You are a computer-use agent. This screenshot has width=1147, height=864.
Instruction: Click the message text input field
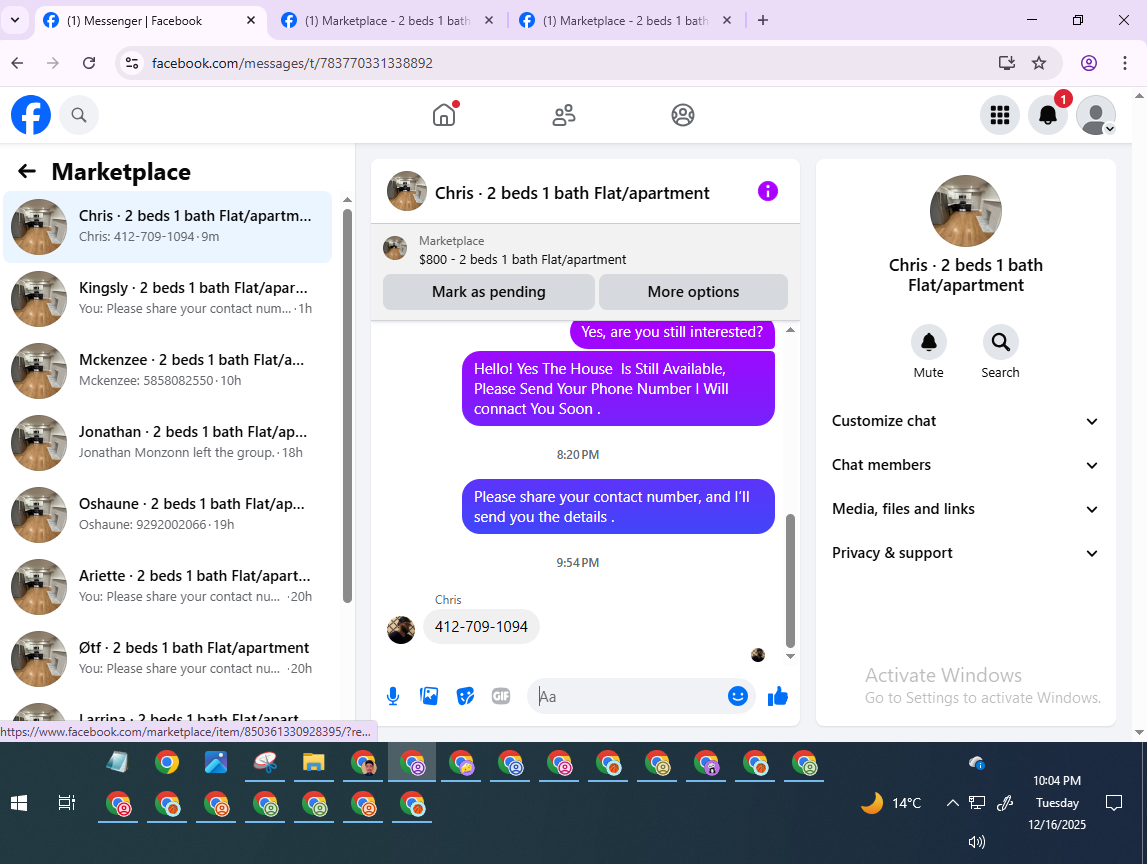tap(629, 696)
